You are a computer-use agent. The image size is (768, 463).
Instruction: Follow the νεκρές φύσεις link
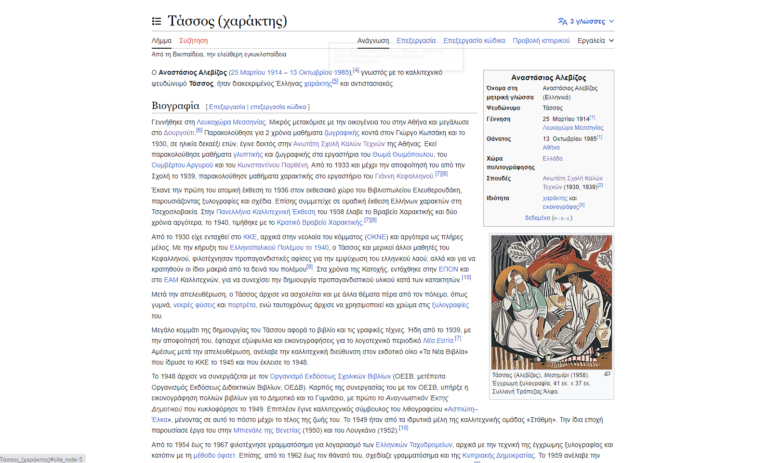(x=194, y=305)
